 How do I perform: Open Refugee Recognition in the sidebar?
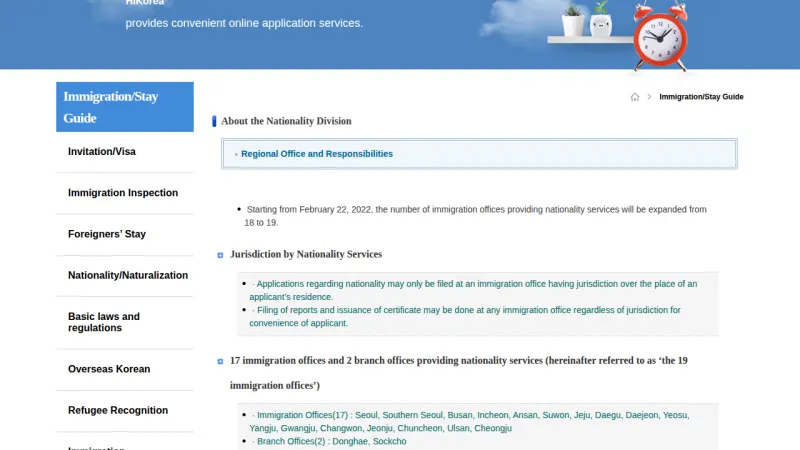[x=118, y=410]
